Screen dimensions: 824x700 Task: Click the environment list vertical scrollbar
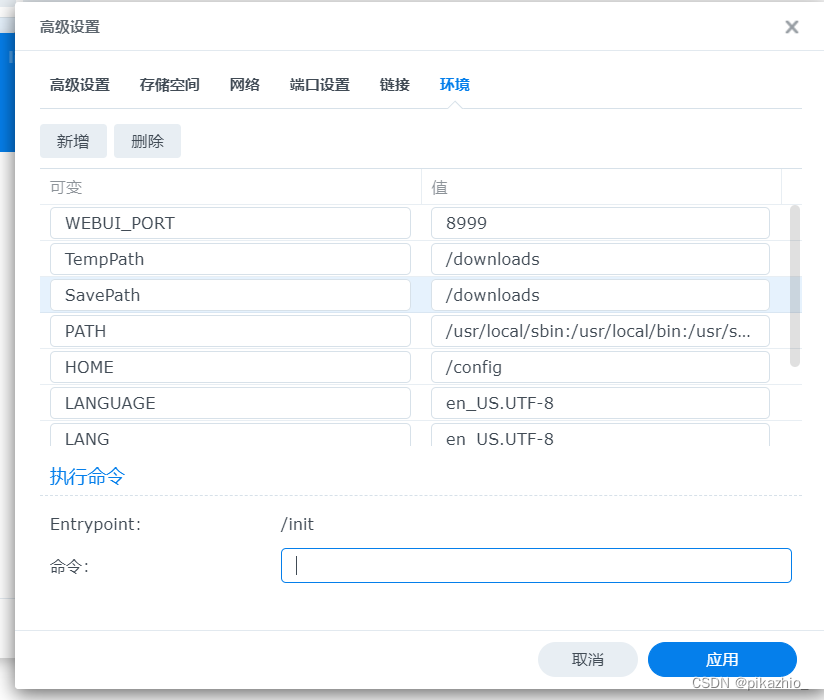pos(795,286)
